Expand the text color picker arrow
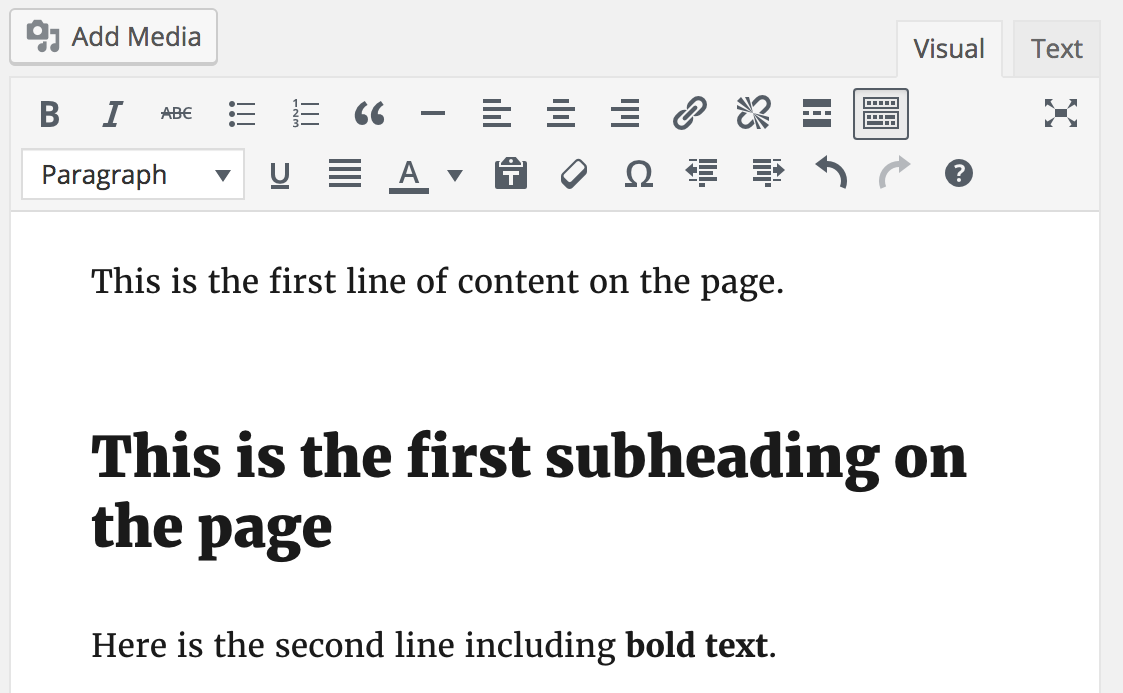This screenshot has width=1123, height=693. pos(455,176)
